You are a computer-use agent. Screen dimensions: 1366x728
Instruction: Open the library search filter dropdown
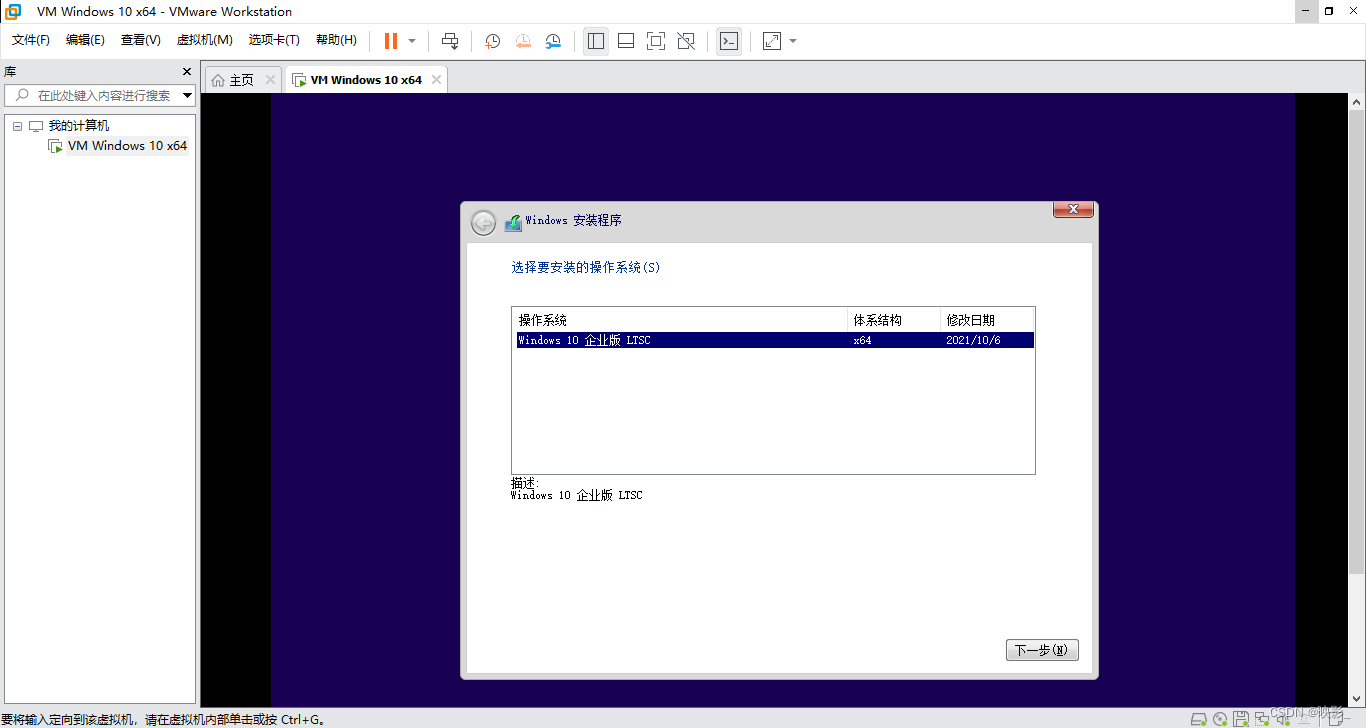coord(187,96)
